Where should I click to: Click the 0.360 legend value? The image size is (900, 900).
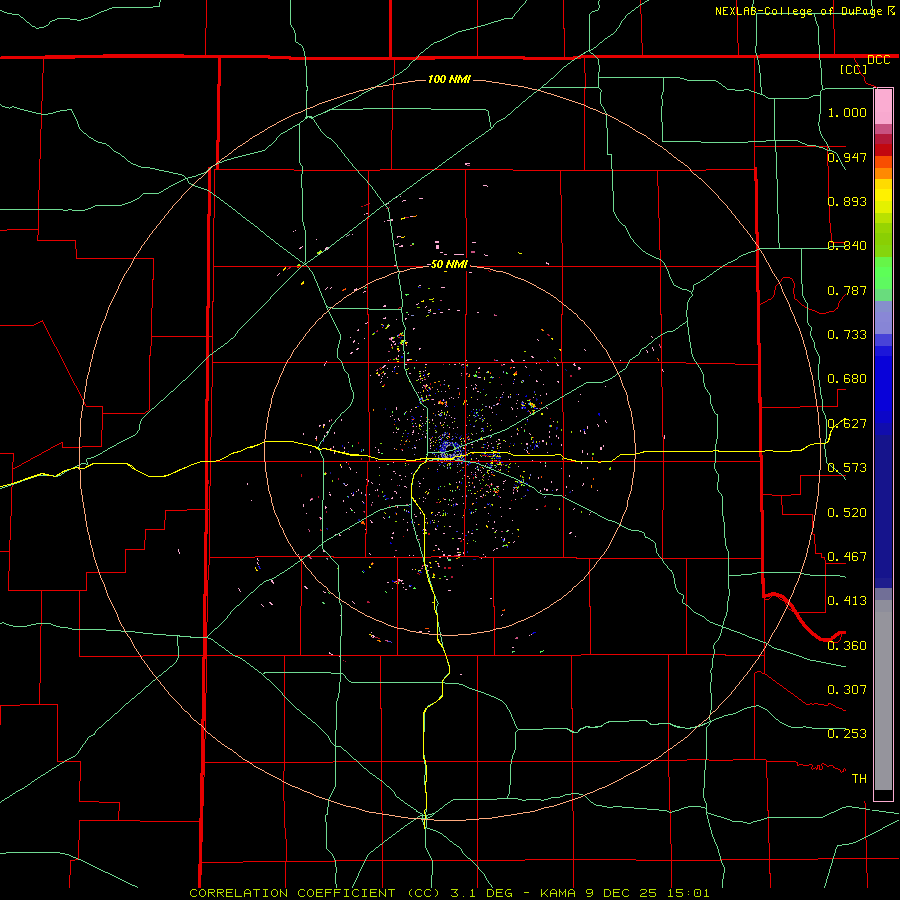click(847, 646)
